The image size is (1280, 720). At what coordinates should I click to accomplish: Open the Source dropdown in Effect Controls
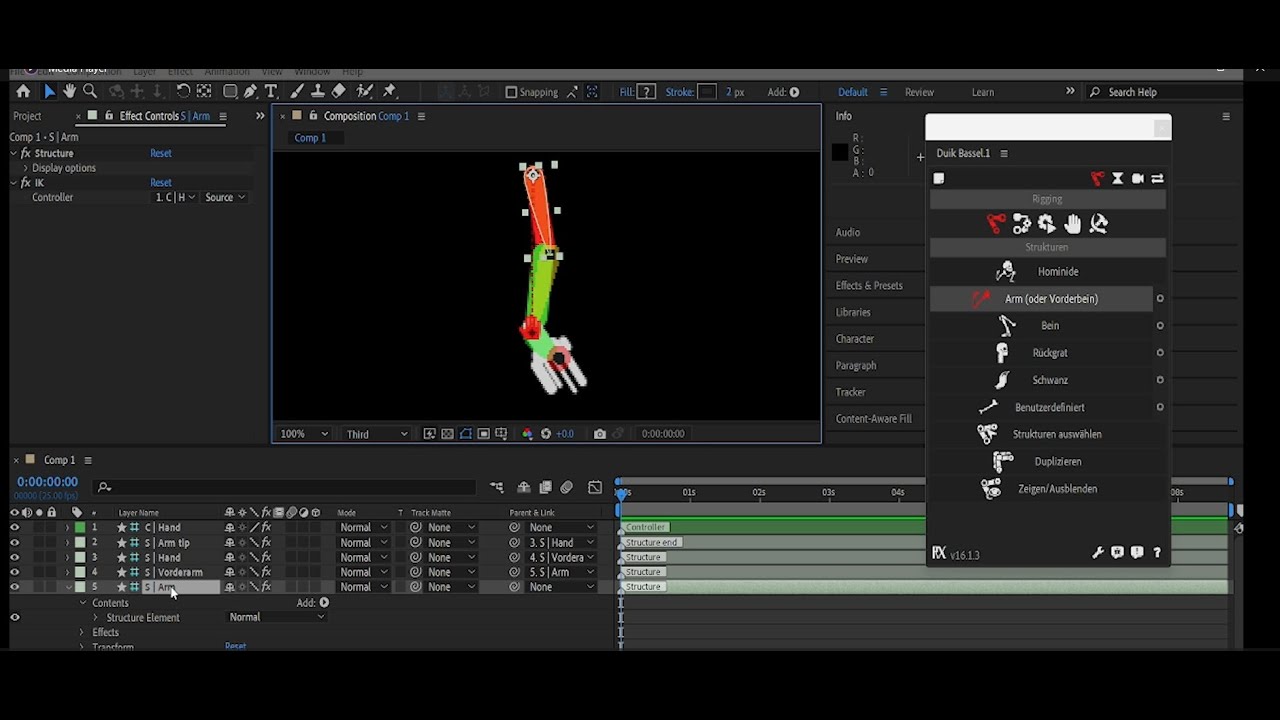225,197
